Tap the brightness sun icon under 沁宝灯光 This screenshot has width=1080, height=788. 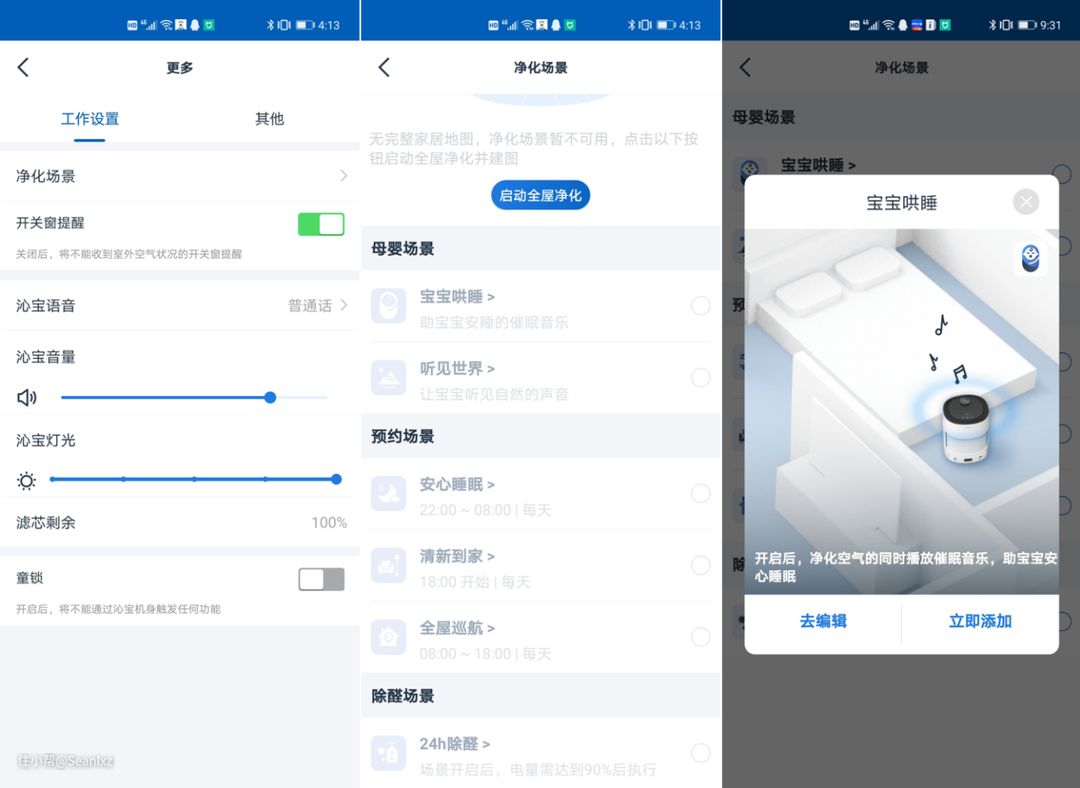click(27, 481)
